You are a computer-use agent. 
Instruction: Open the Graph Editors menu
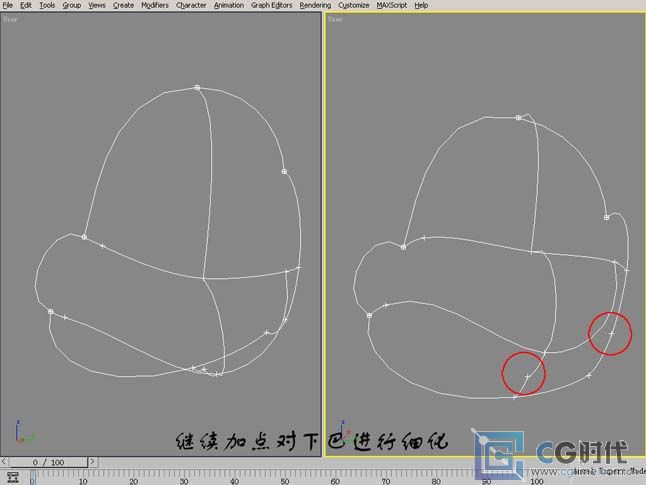point(272,5)
